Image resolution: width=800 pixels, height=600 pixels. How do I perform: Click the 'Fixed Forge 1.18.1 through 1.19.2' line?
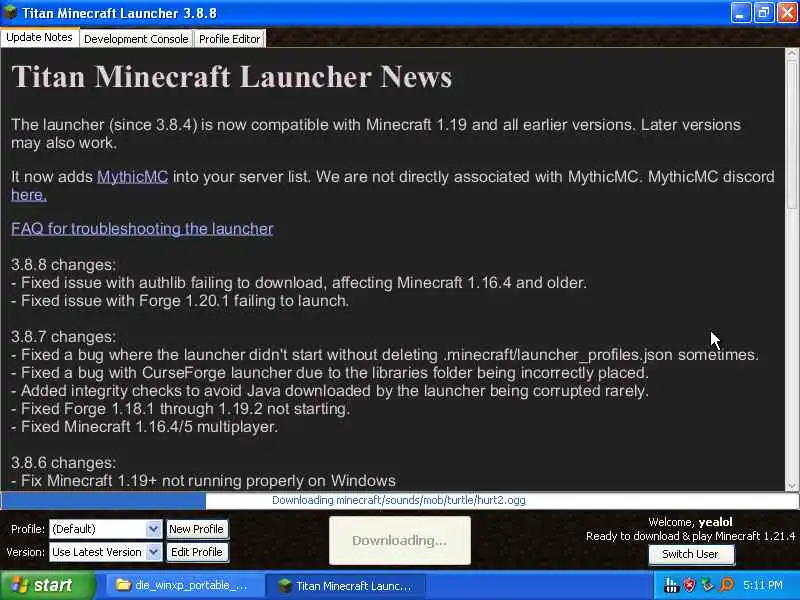pyautogui.click(x=181, y=409)
